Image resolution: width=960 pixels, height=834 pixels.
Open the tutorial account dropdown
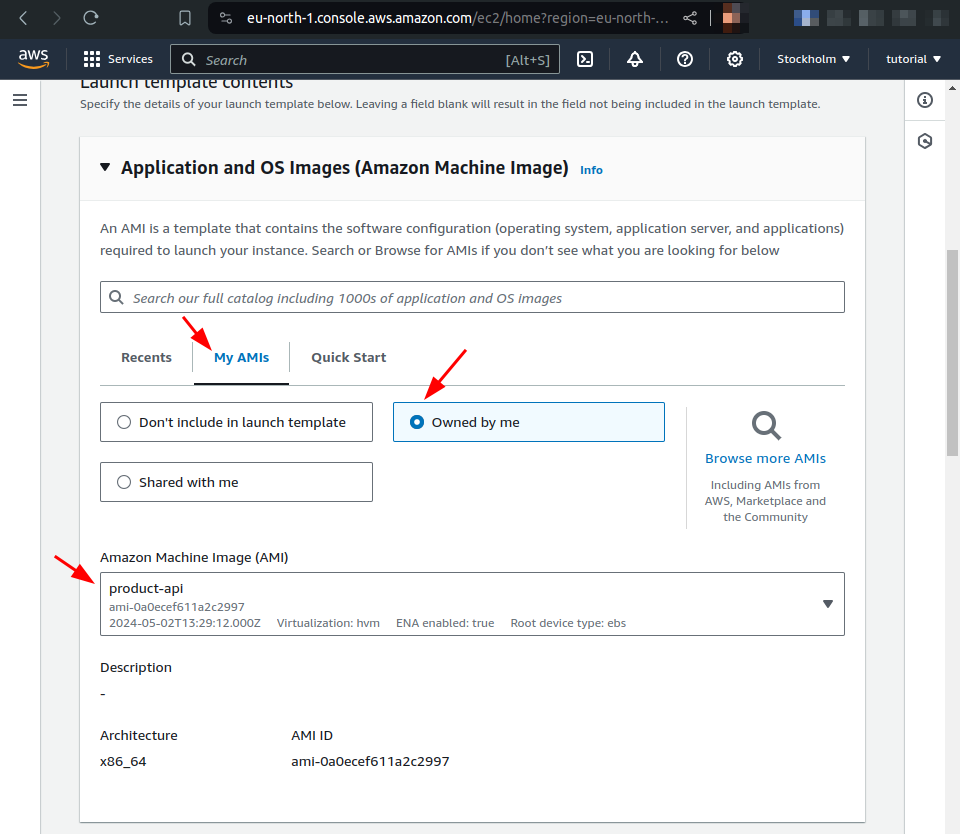913,59
